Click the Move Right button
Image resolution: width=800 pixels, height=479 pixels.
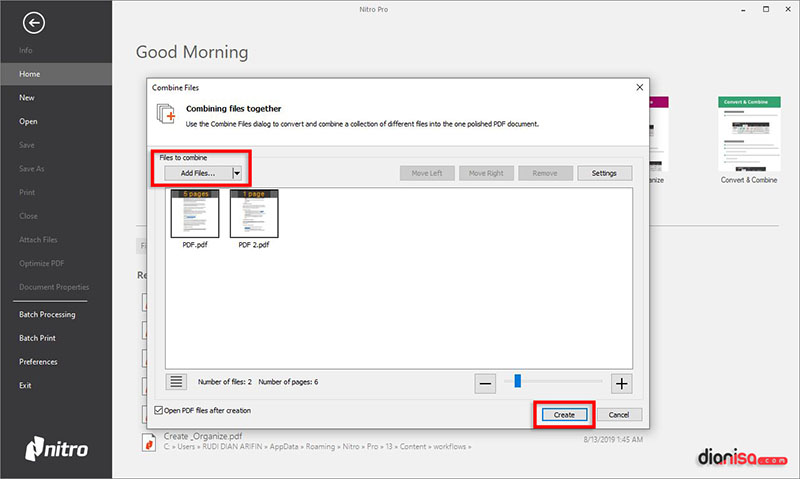tap(486, 173)
